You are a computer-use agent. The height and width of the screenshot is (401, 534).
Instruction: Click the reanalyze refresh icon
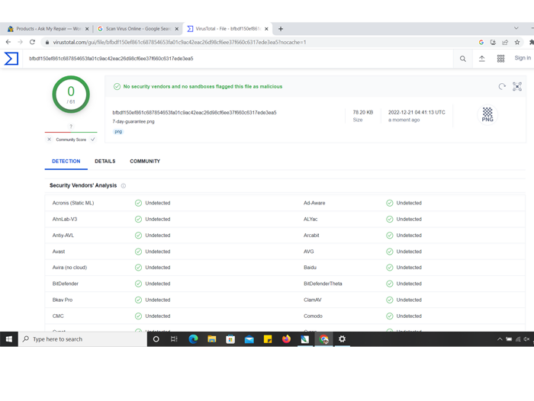502,87
